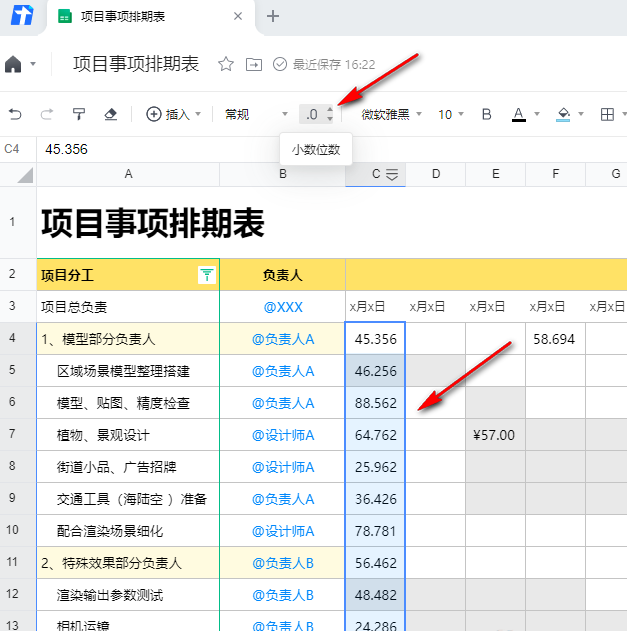Close the 项目事项排期表 tab
Image resolution: width=627 pixels, height=631 pixels.
[x=236, y=17]
